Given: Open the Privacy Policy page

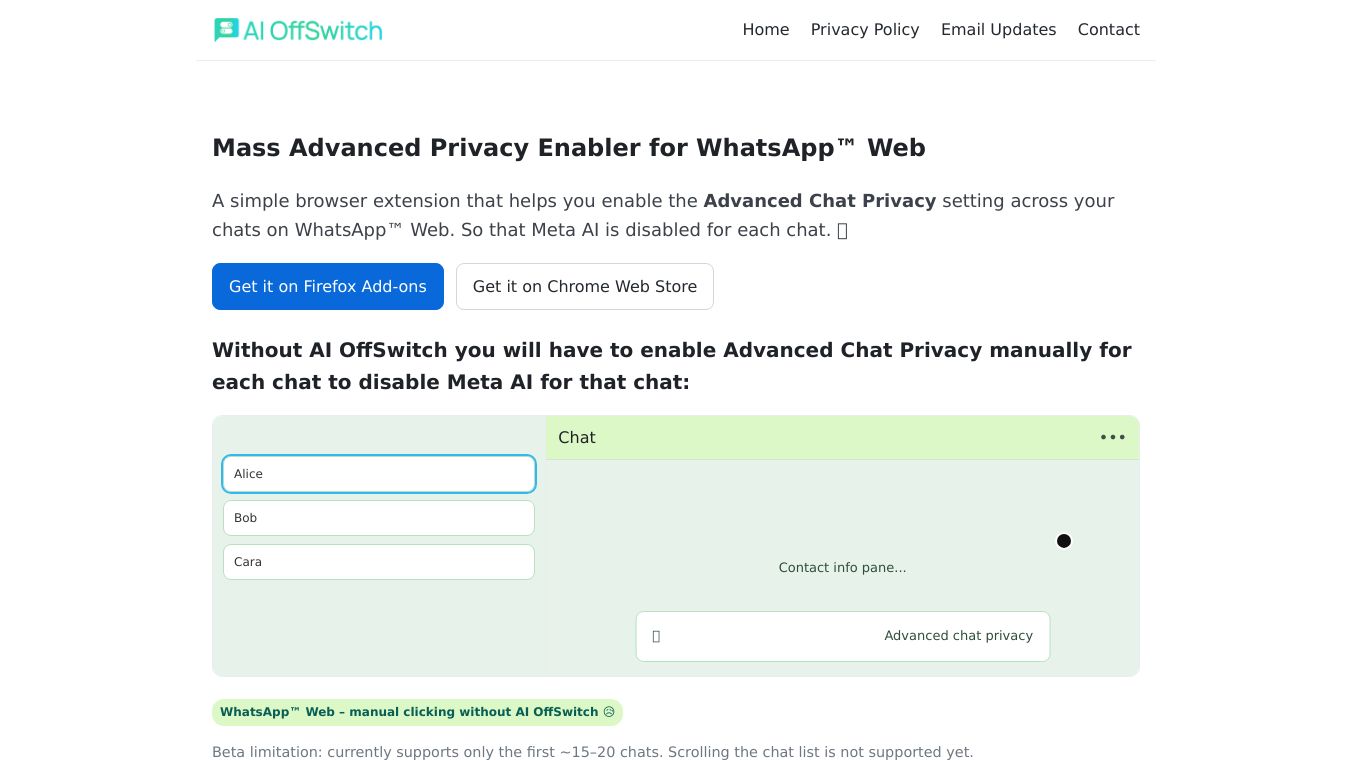Looking at the screenshot, I should (x=864, y=30).
